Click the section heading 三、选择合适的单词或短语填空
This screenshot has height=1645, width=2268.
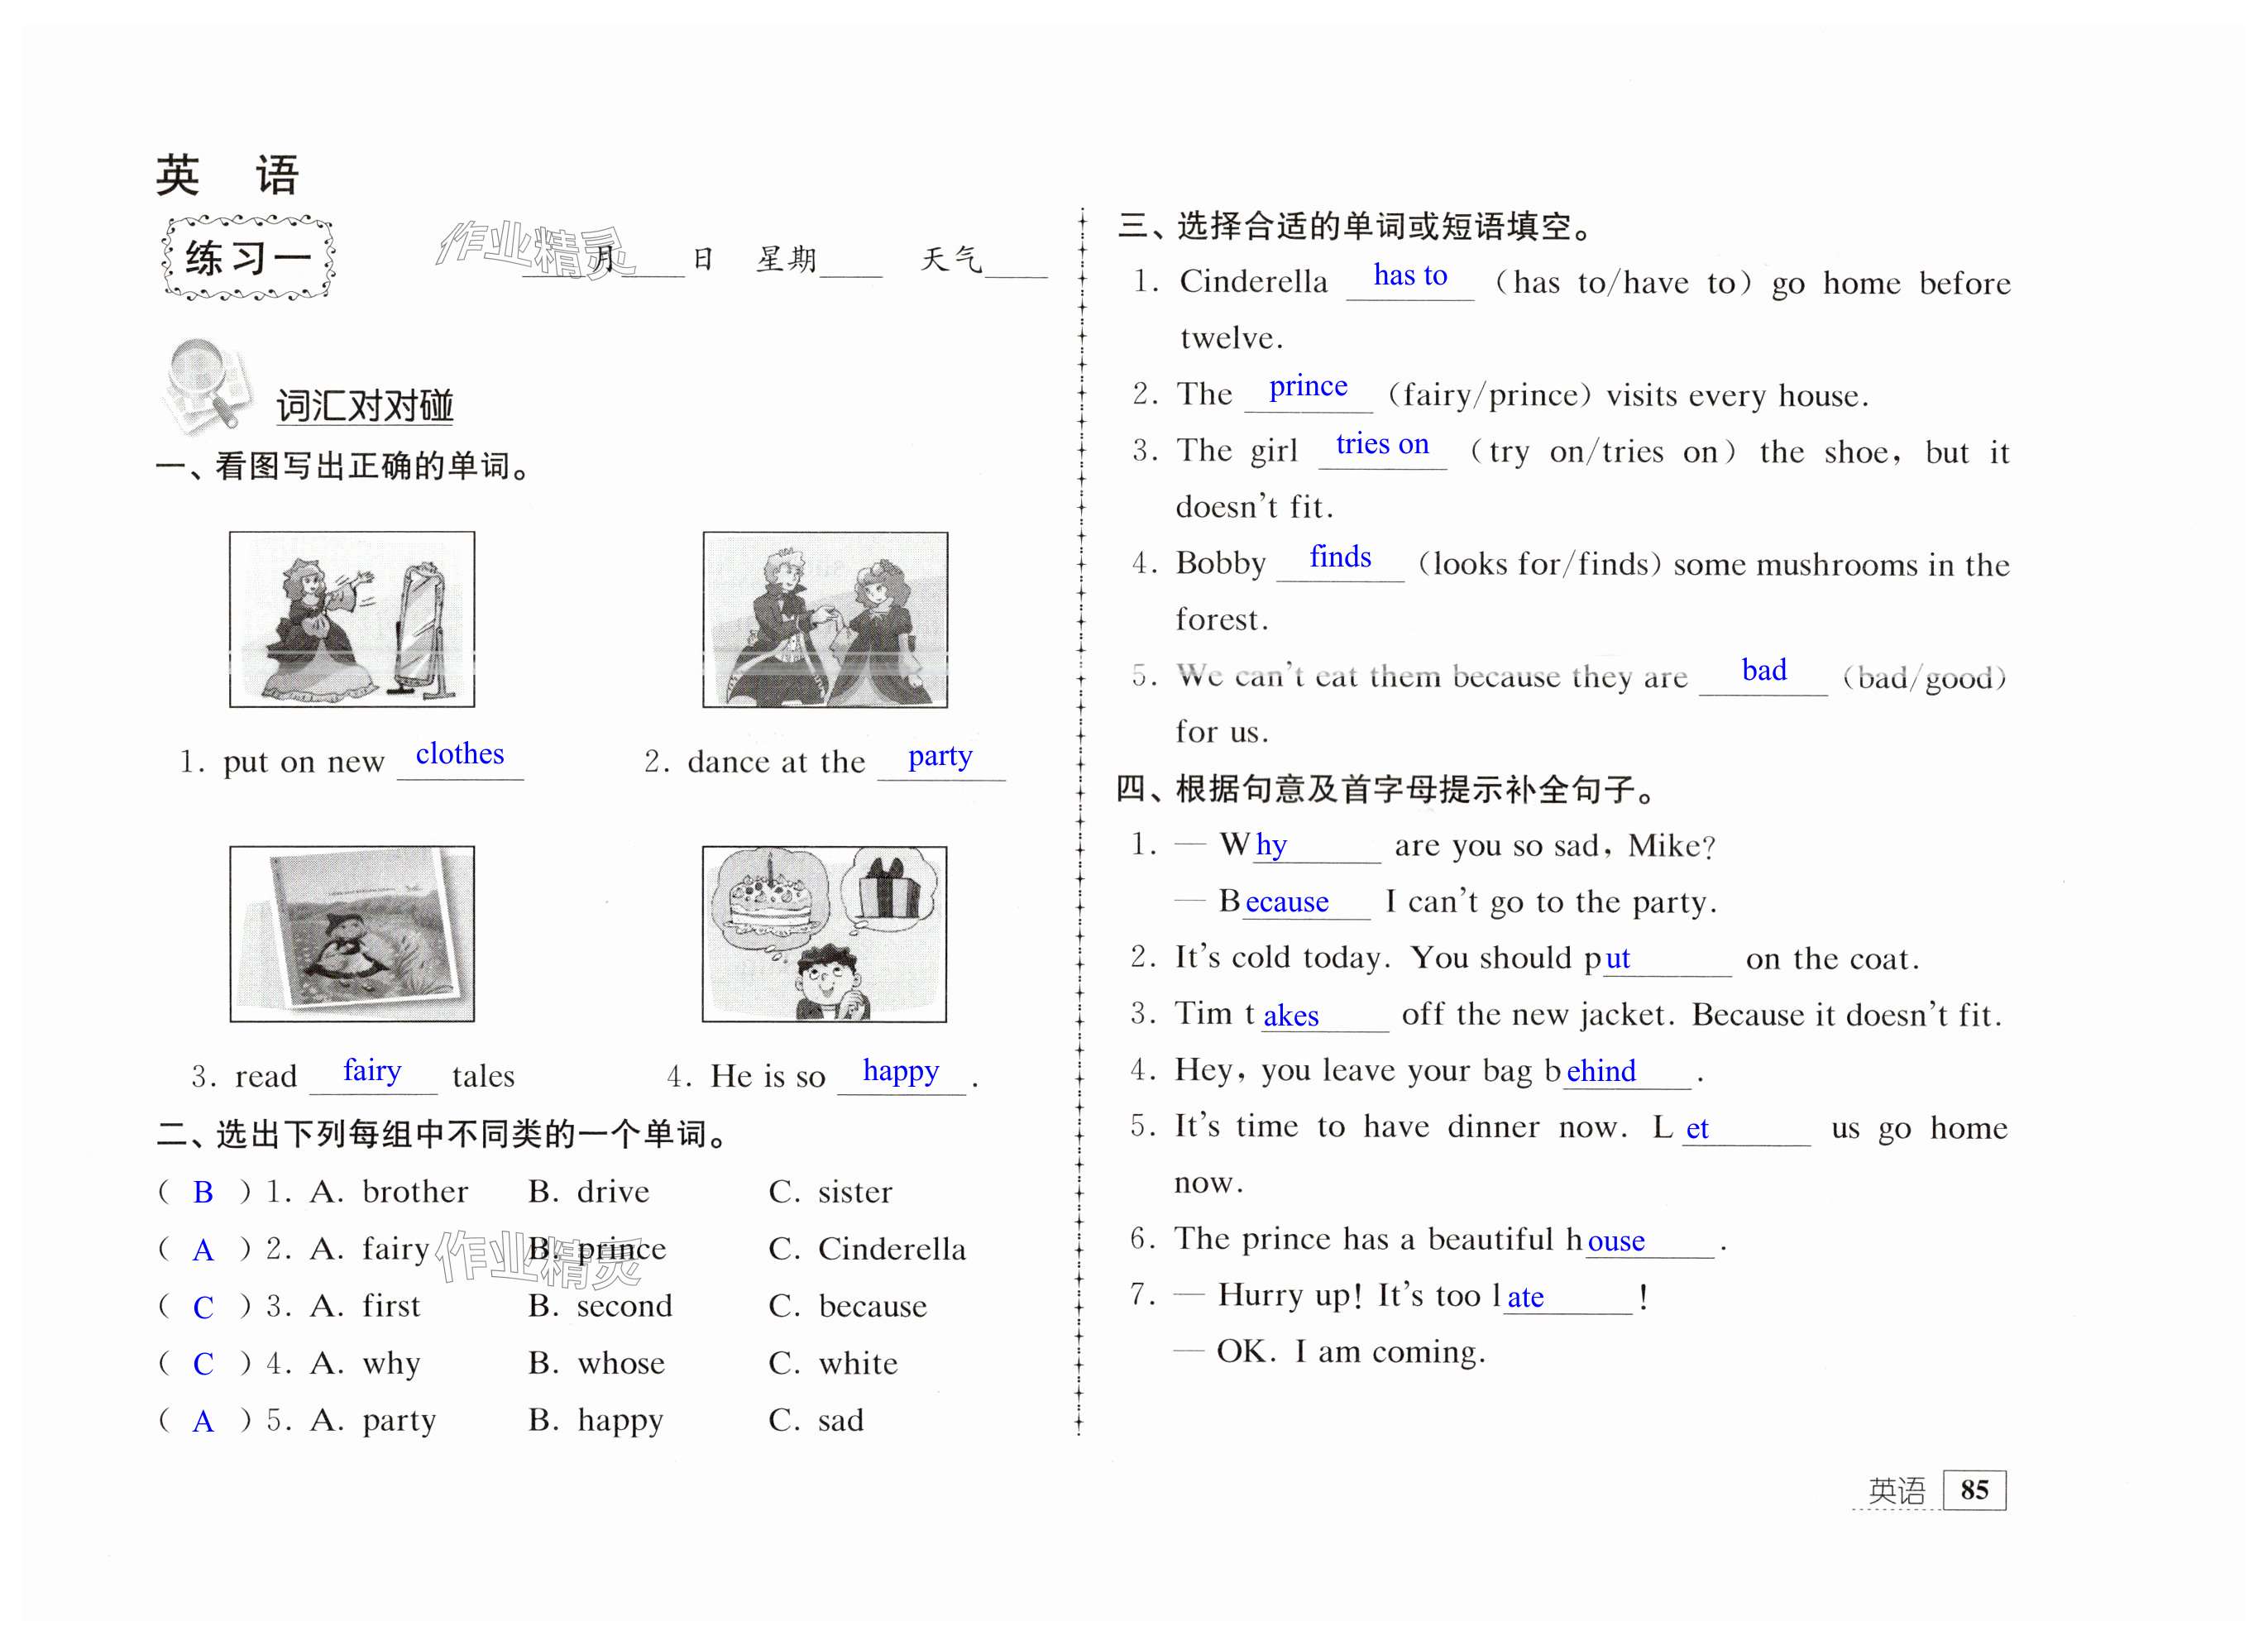pos(1355,226)
